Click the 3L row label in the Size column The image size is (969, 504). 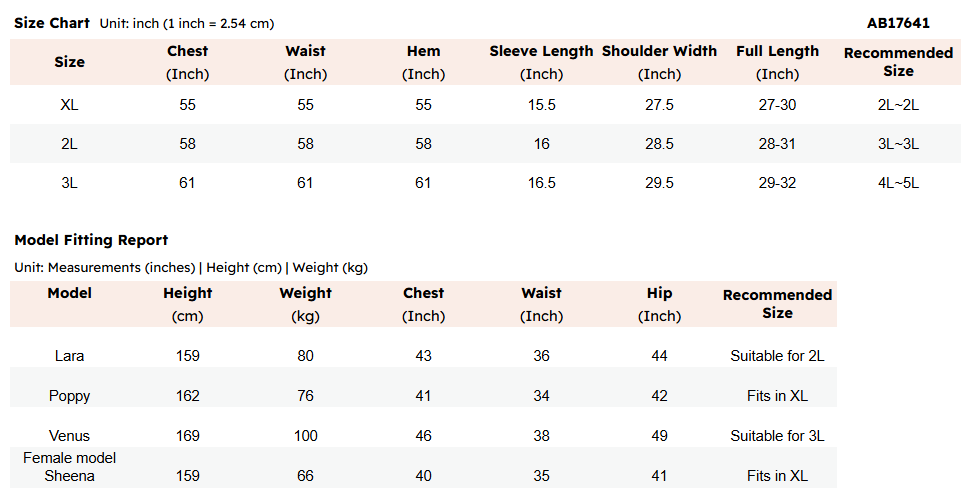69,183
